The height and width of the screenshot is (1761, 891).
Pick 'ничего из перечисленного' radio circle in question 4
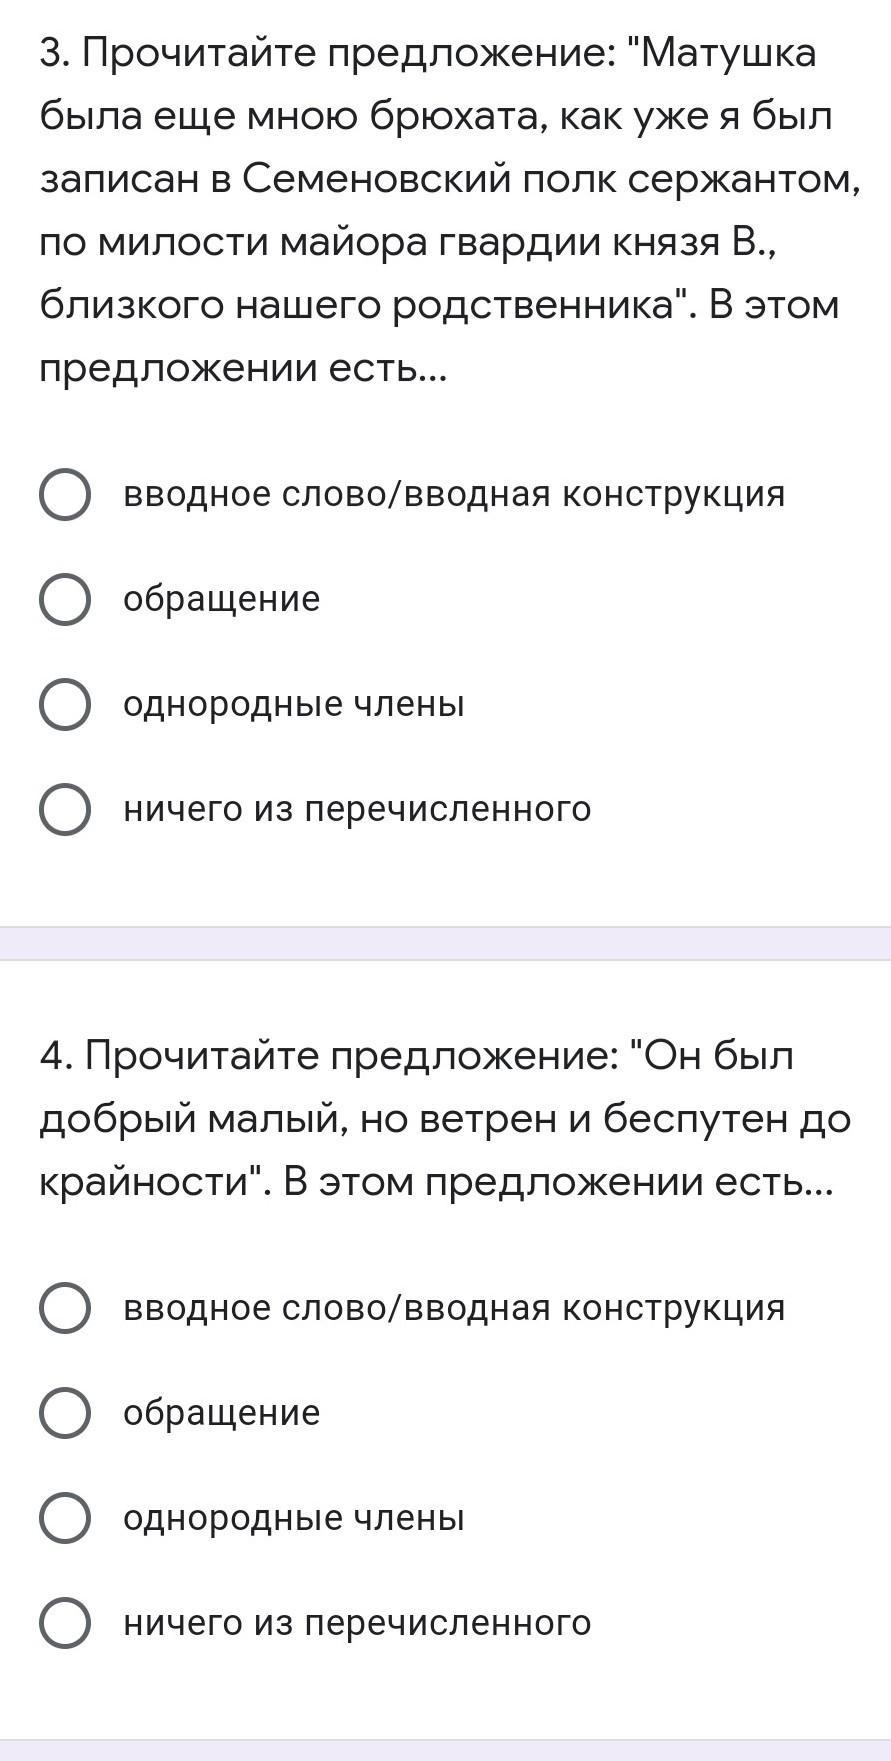click(65, 1622)
